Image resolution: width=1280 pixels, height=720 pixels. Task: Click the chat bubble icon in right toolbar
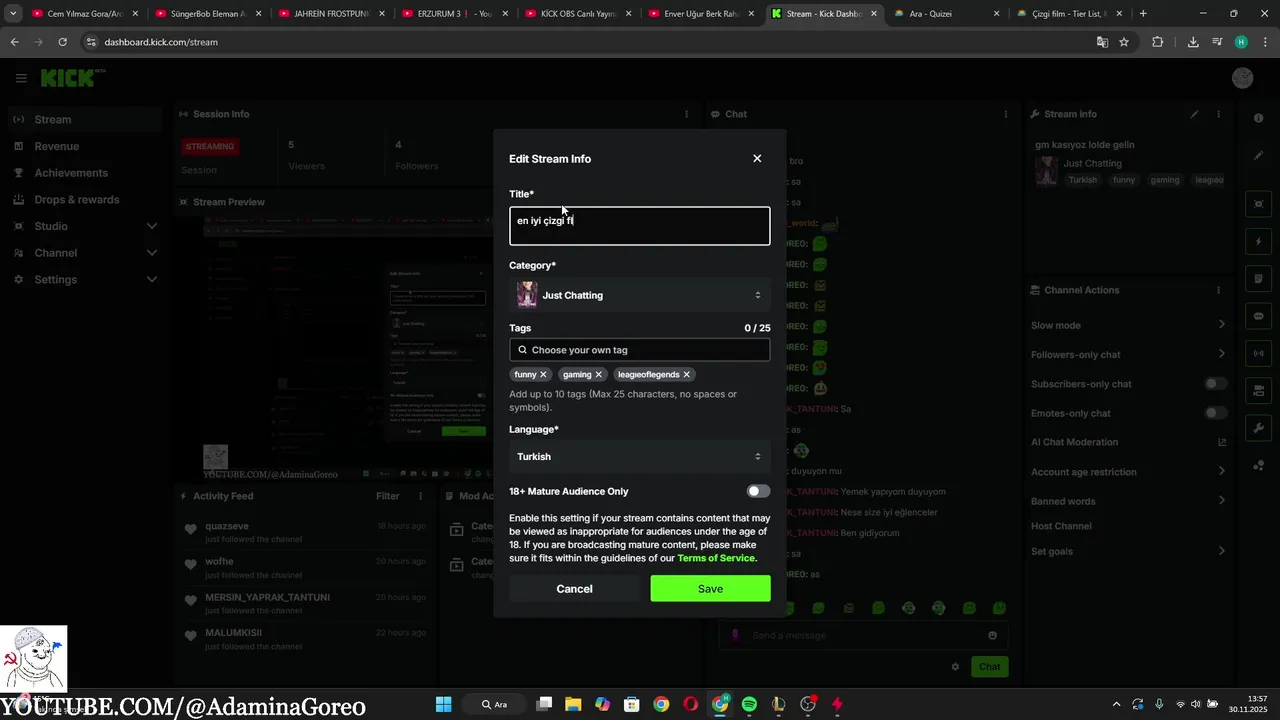tap(1258, 316)
